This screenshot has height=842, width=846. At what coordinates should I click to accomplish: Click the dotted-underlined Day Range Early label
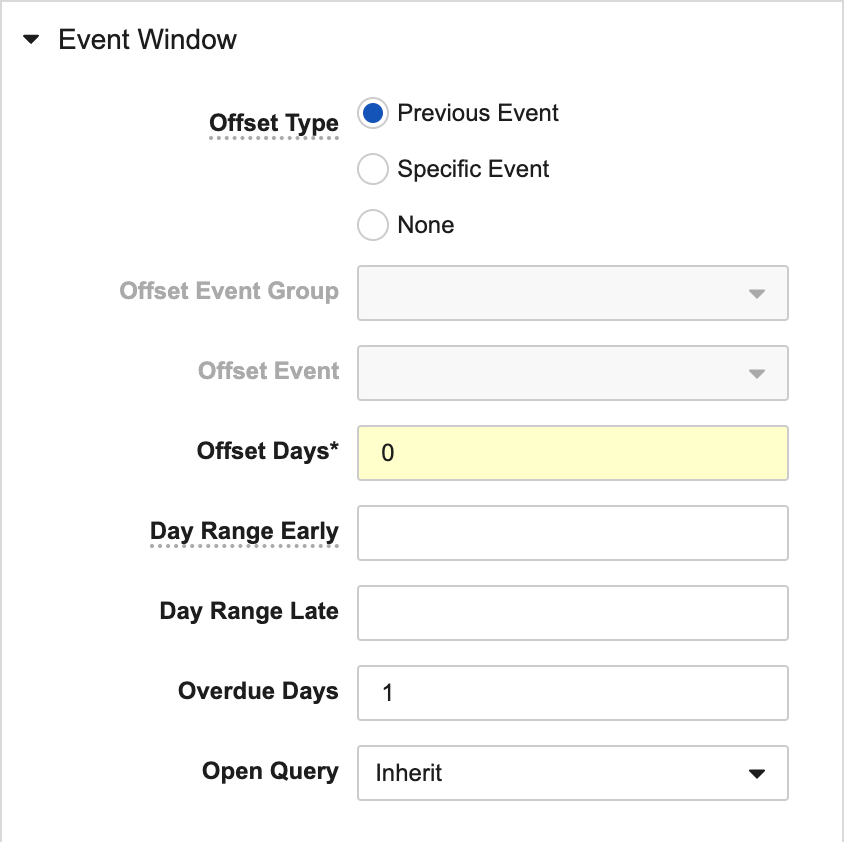(244, 531)
